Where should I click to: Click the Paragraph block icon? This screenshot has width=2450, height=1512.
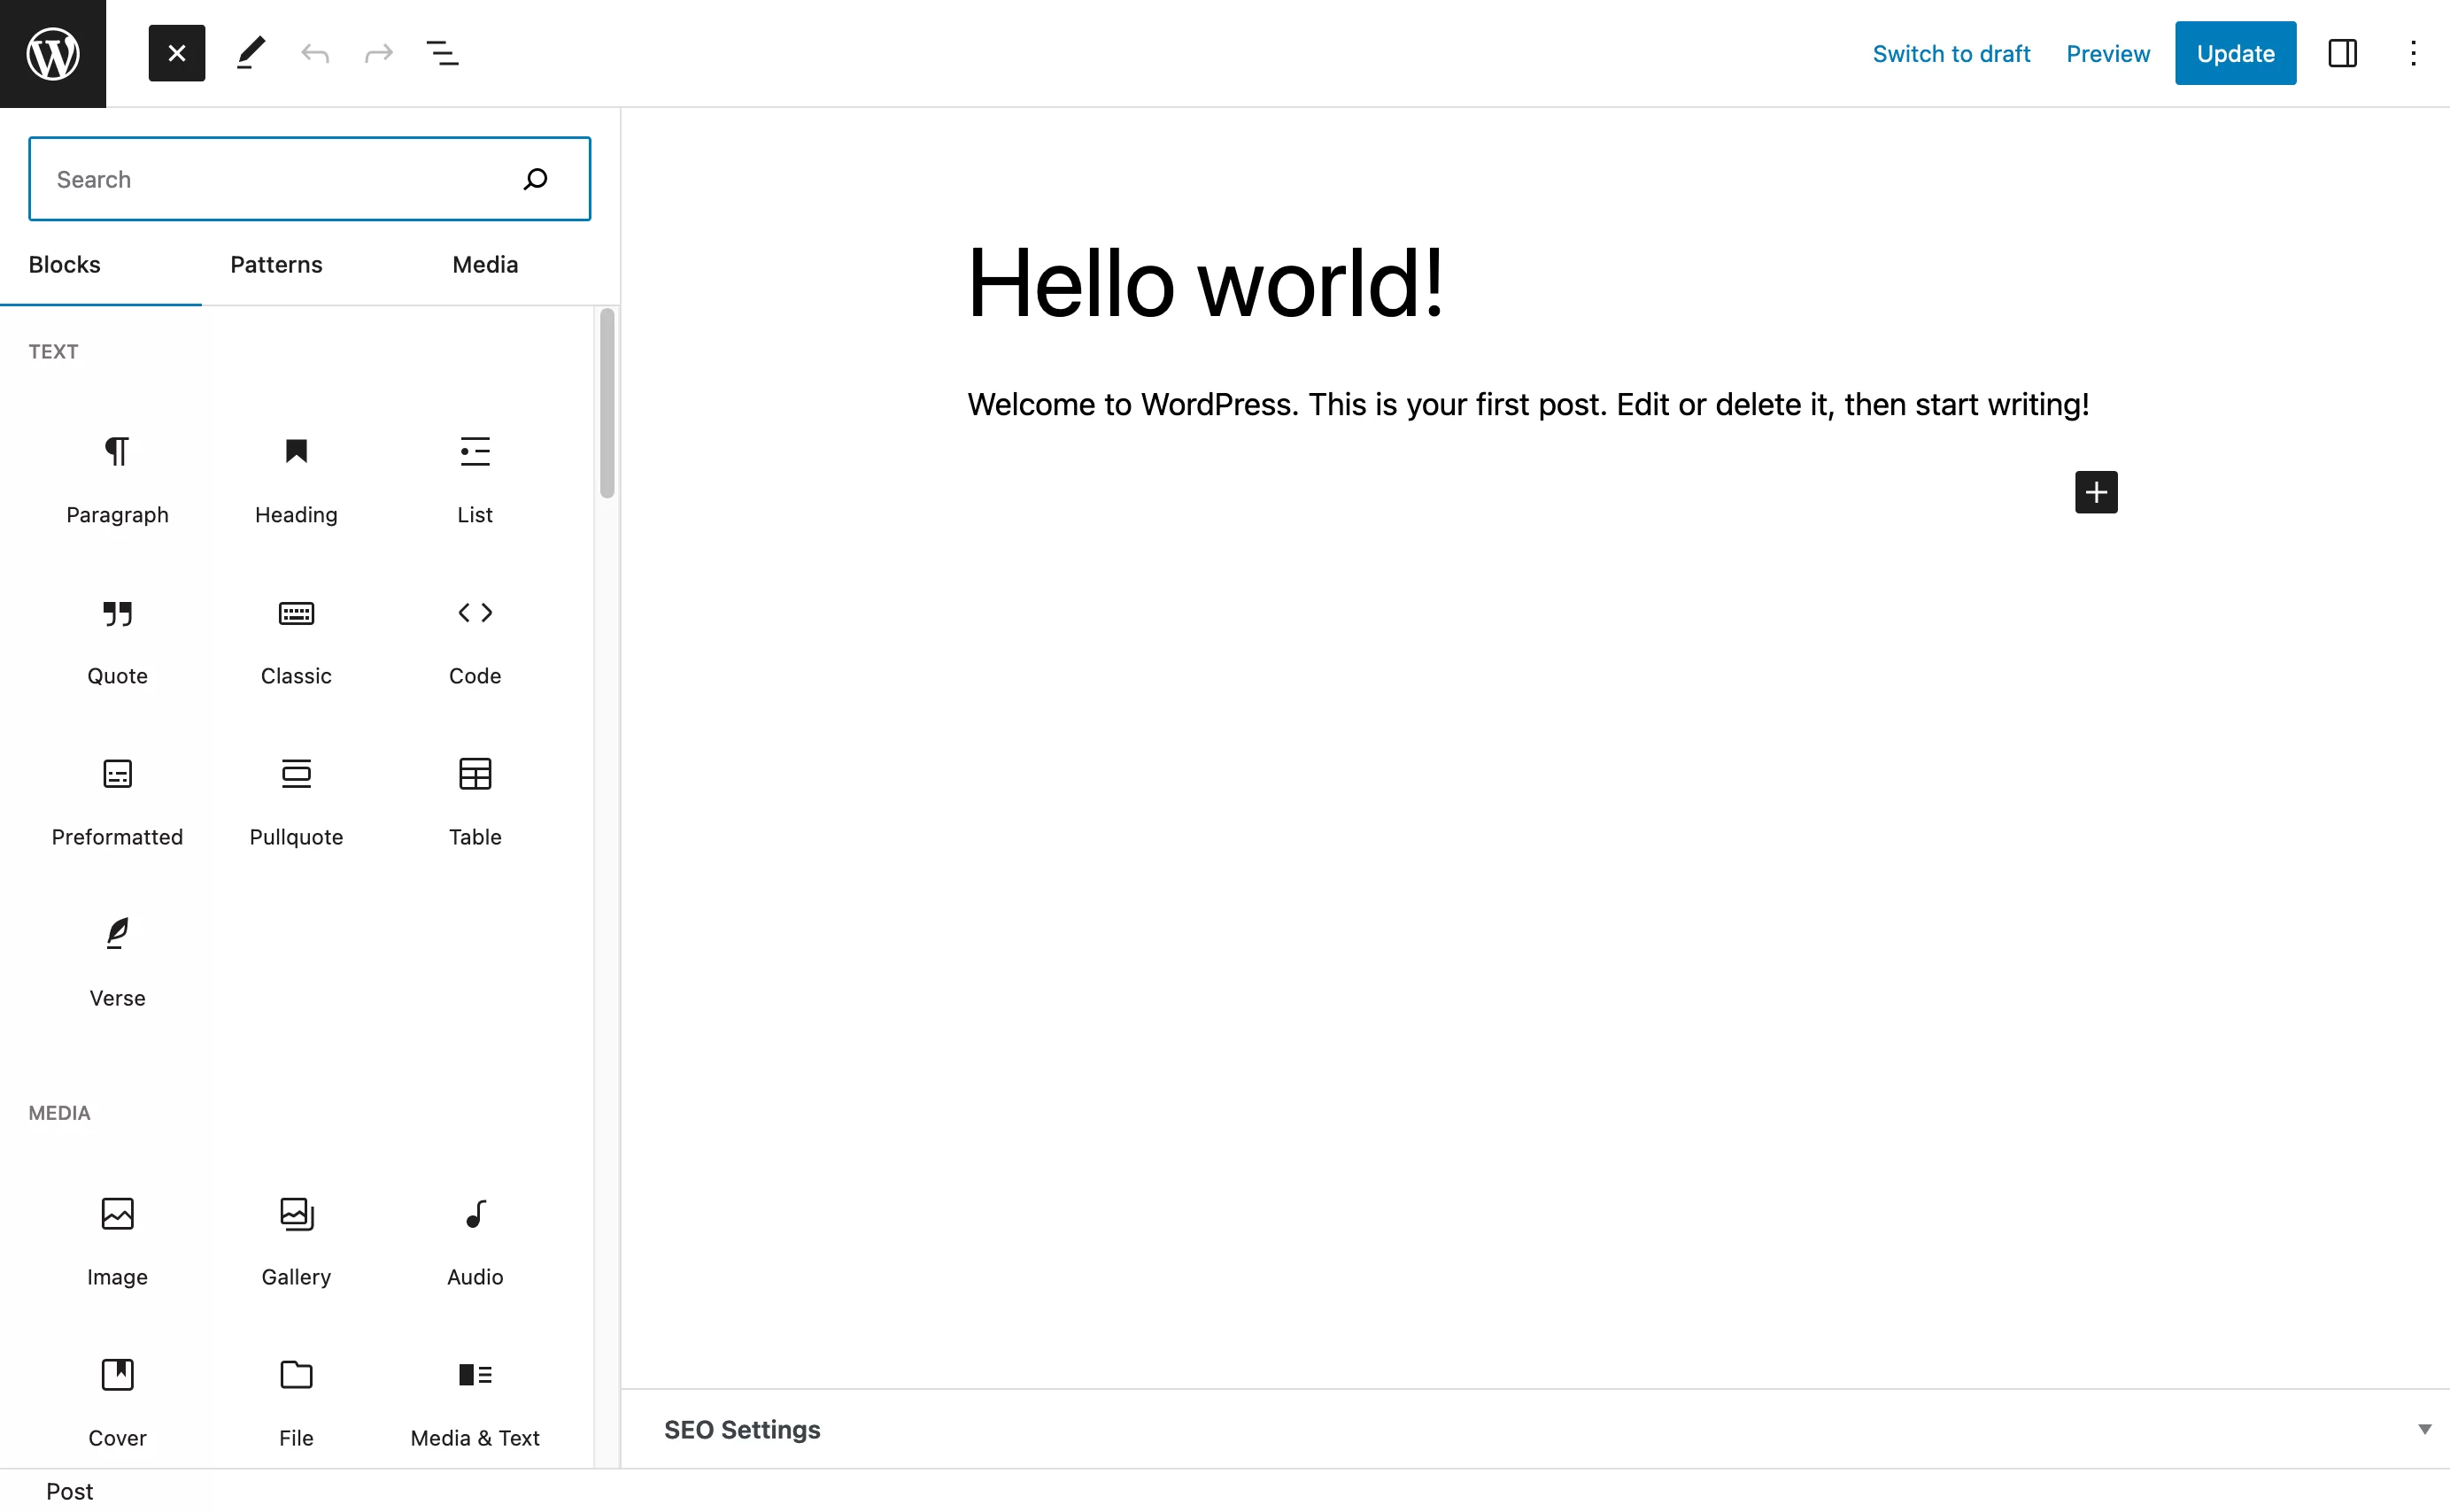117,451
